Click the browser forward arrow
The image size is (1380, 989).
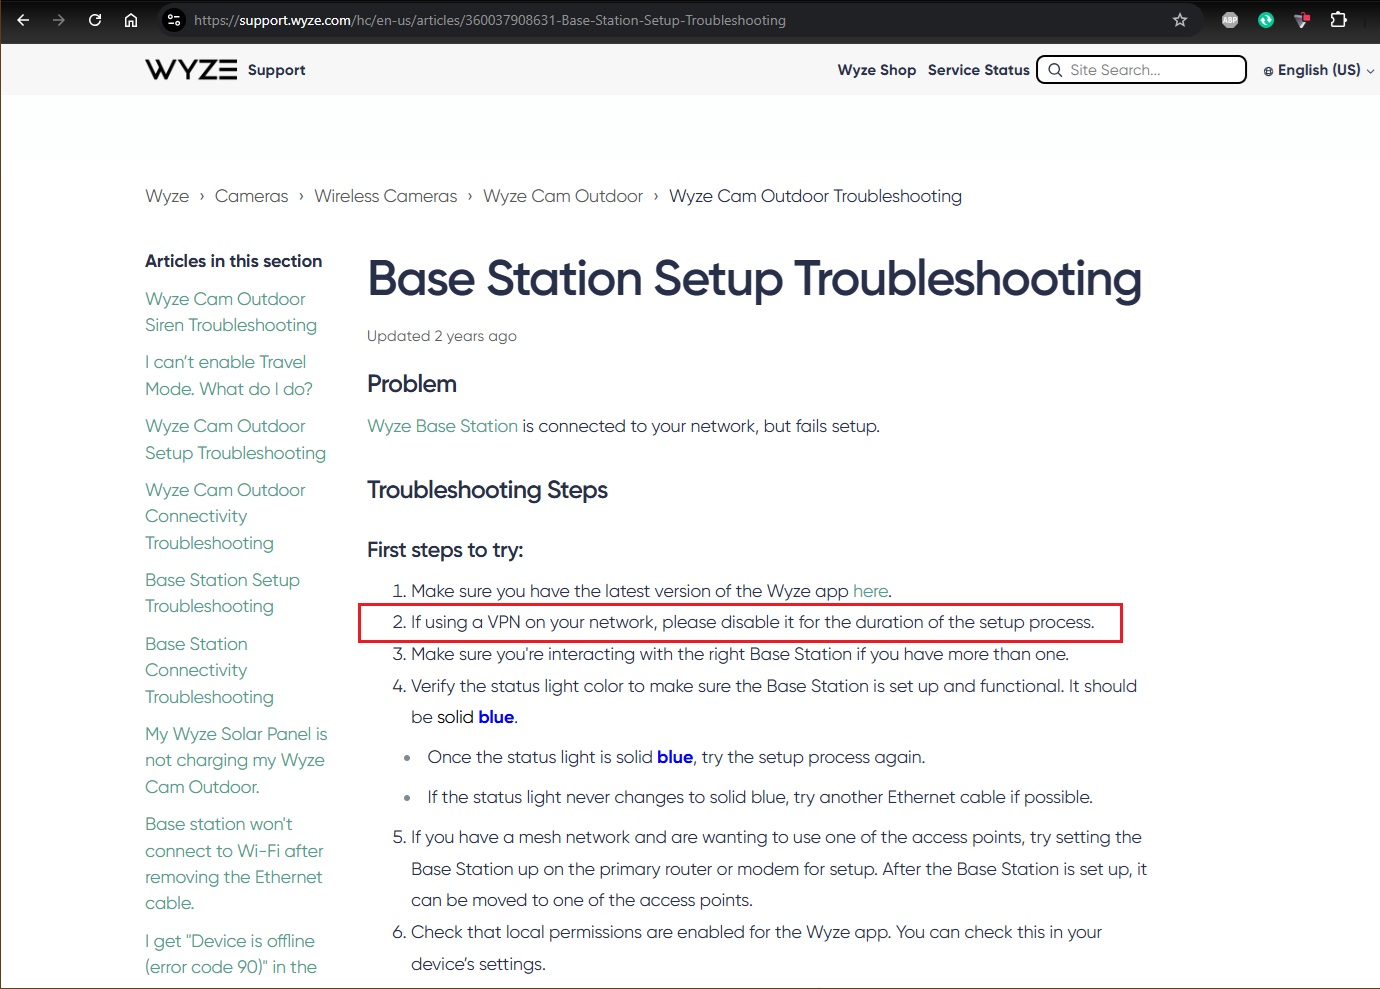pyautogui.click(x=59, y=20)
